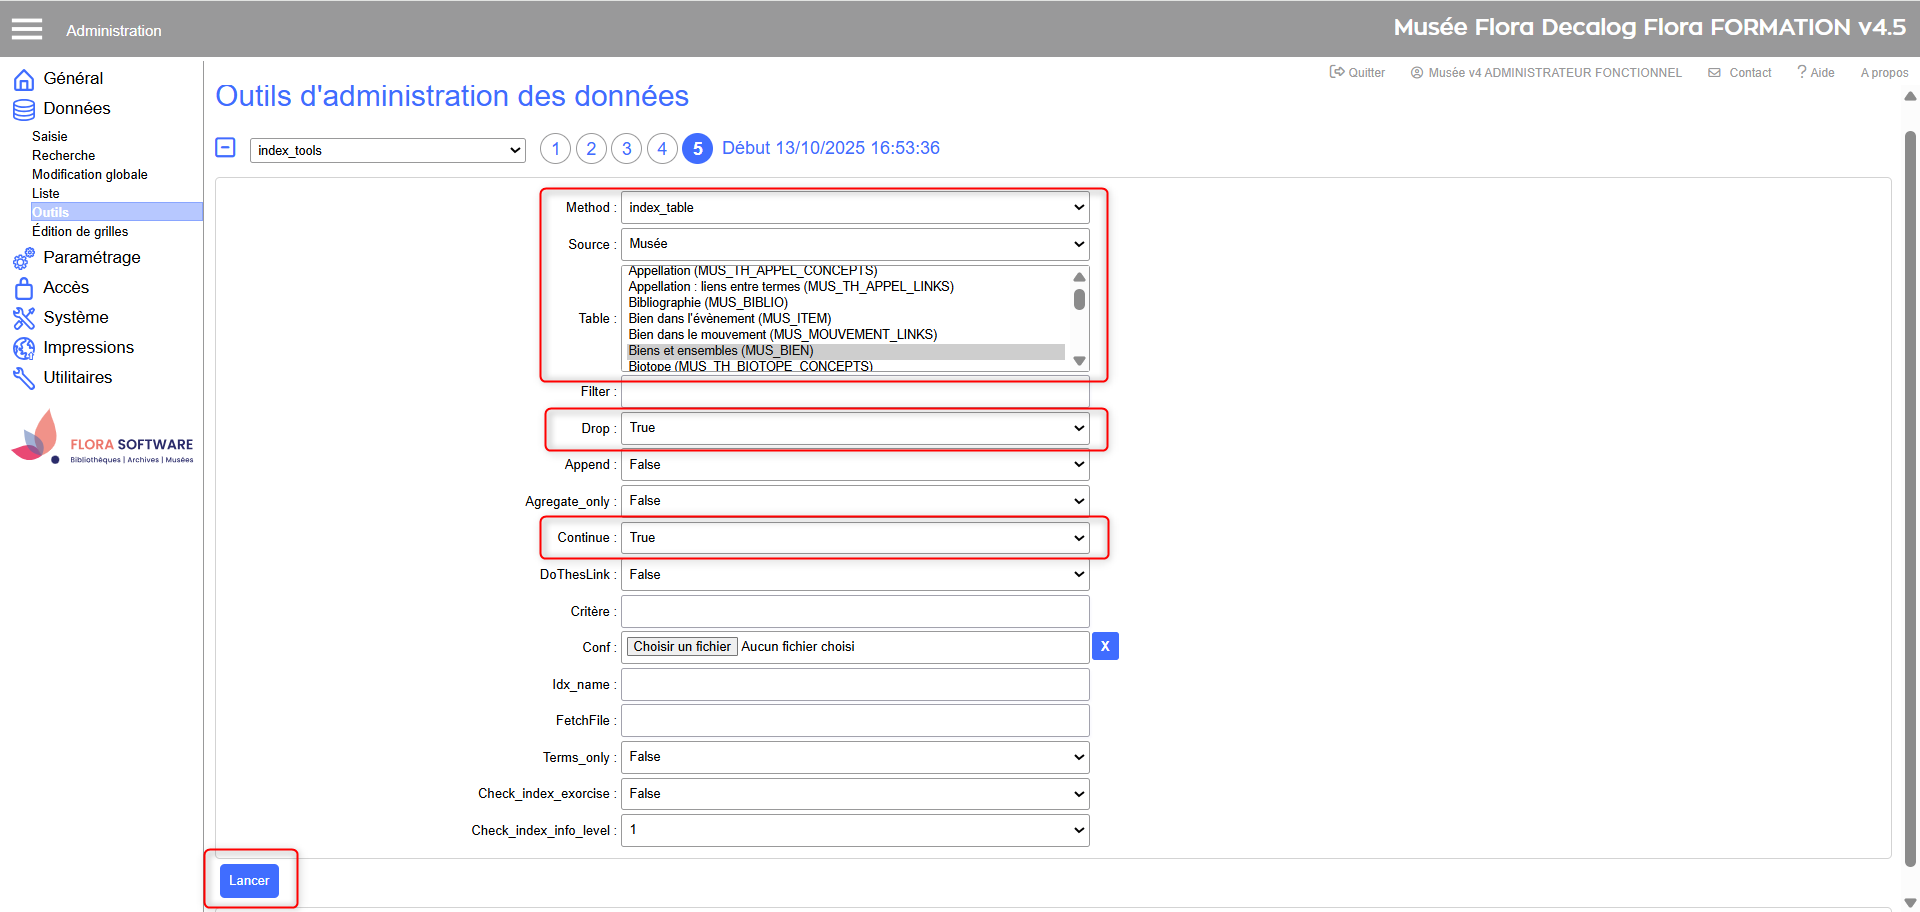Viewport: 1920px width, 912px height.
Task: Go to step 3 circle
Action: tap(626, 149)
